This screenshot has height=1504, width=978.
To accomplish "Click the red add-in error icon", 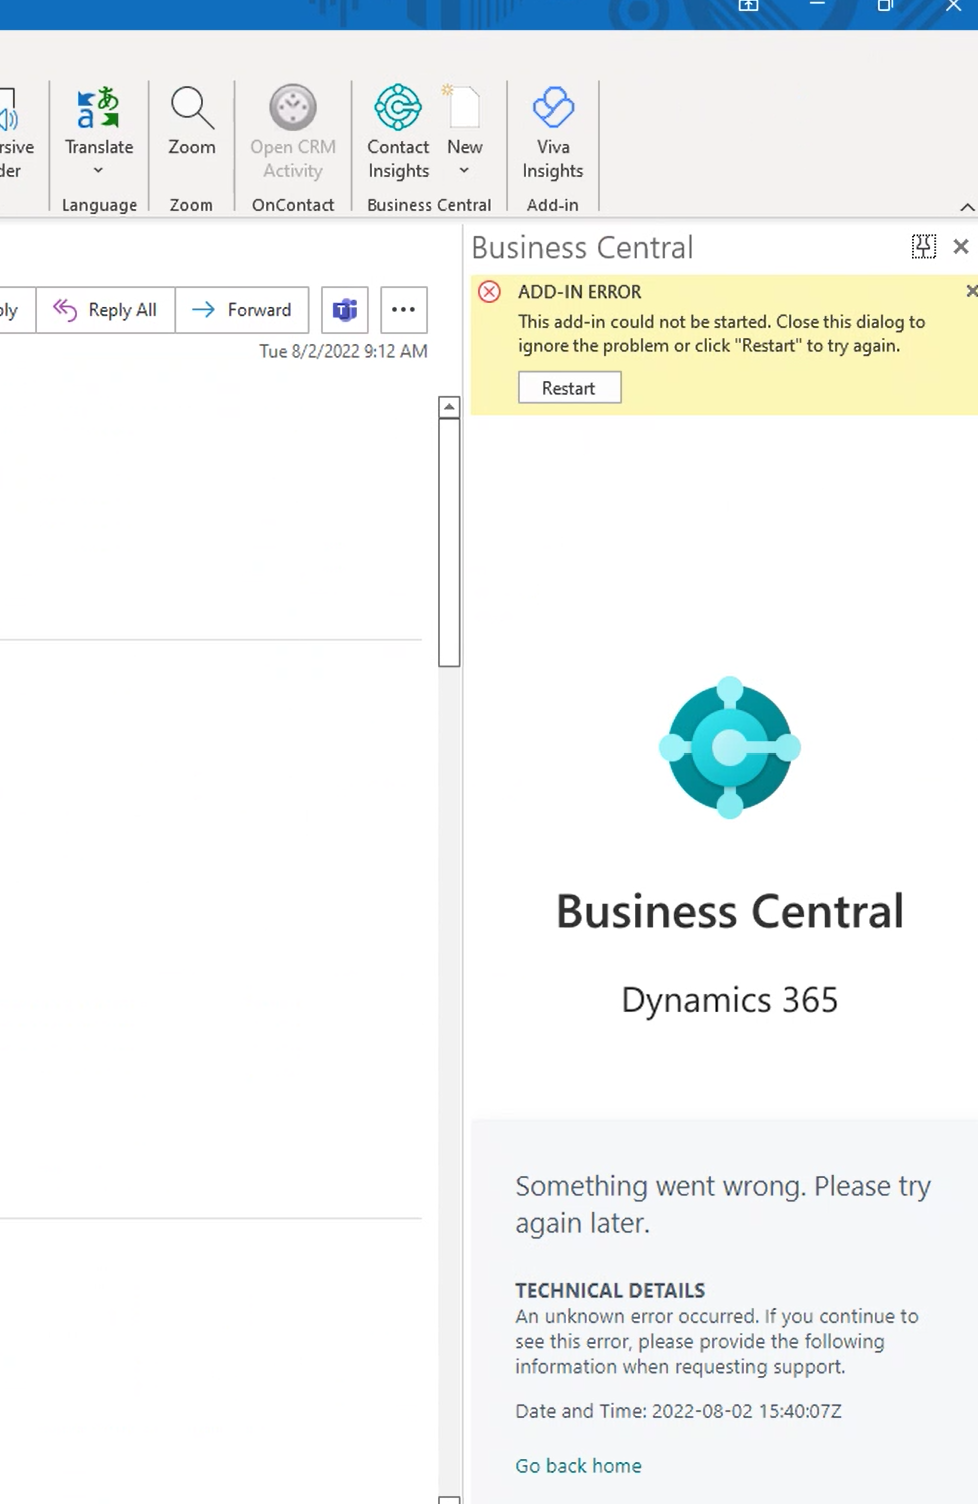I will pyautogui.click(x=490, y=292).
